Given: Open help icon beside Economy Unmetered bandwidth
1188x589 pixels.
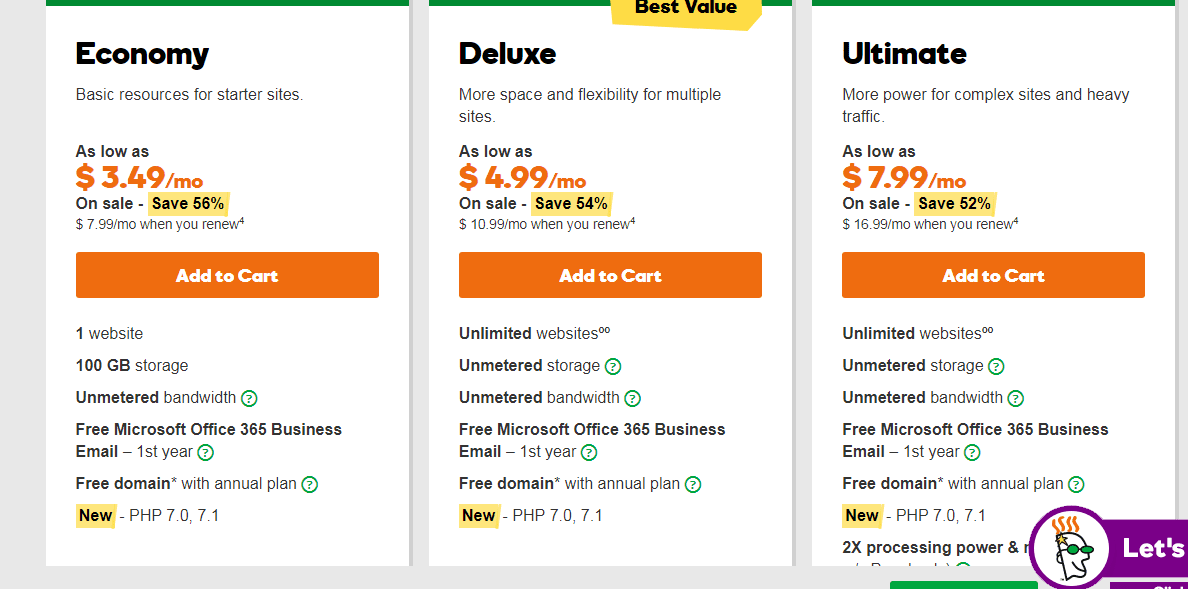Looking at the screenshot, I should click(249, 398).
